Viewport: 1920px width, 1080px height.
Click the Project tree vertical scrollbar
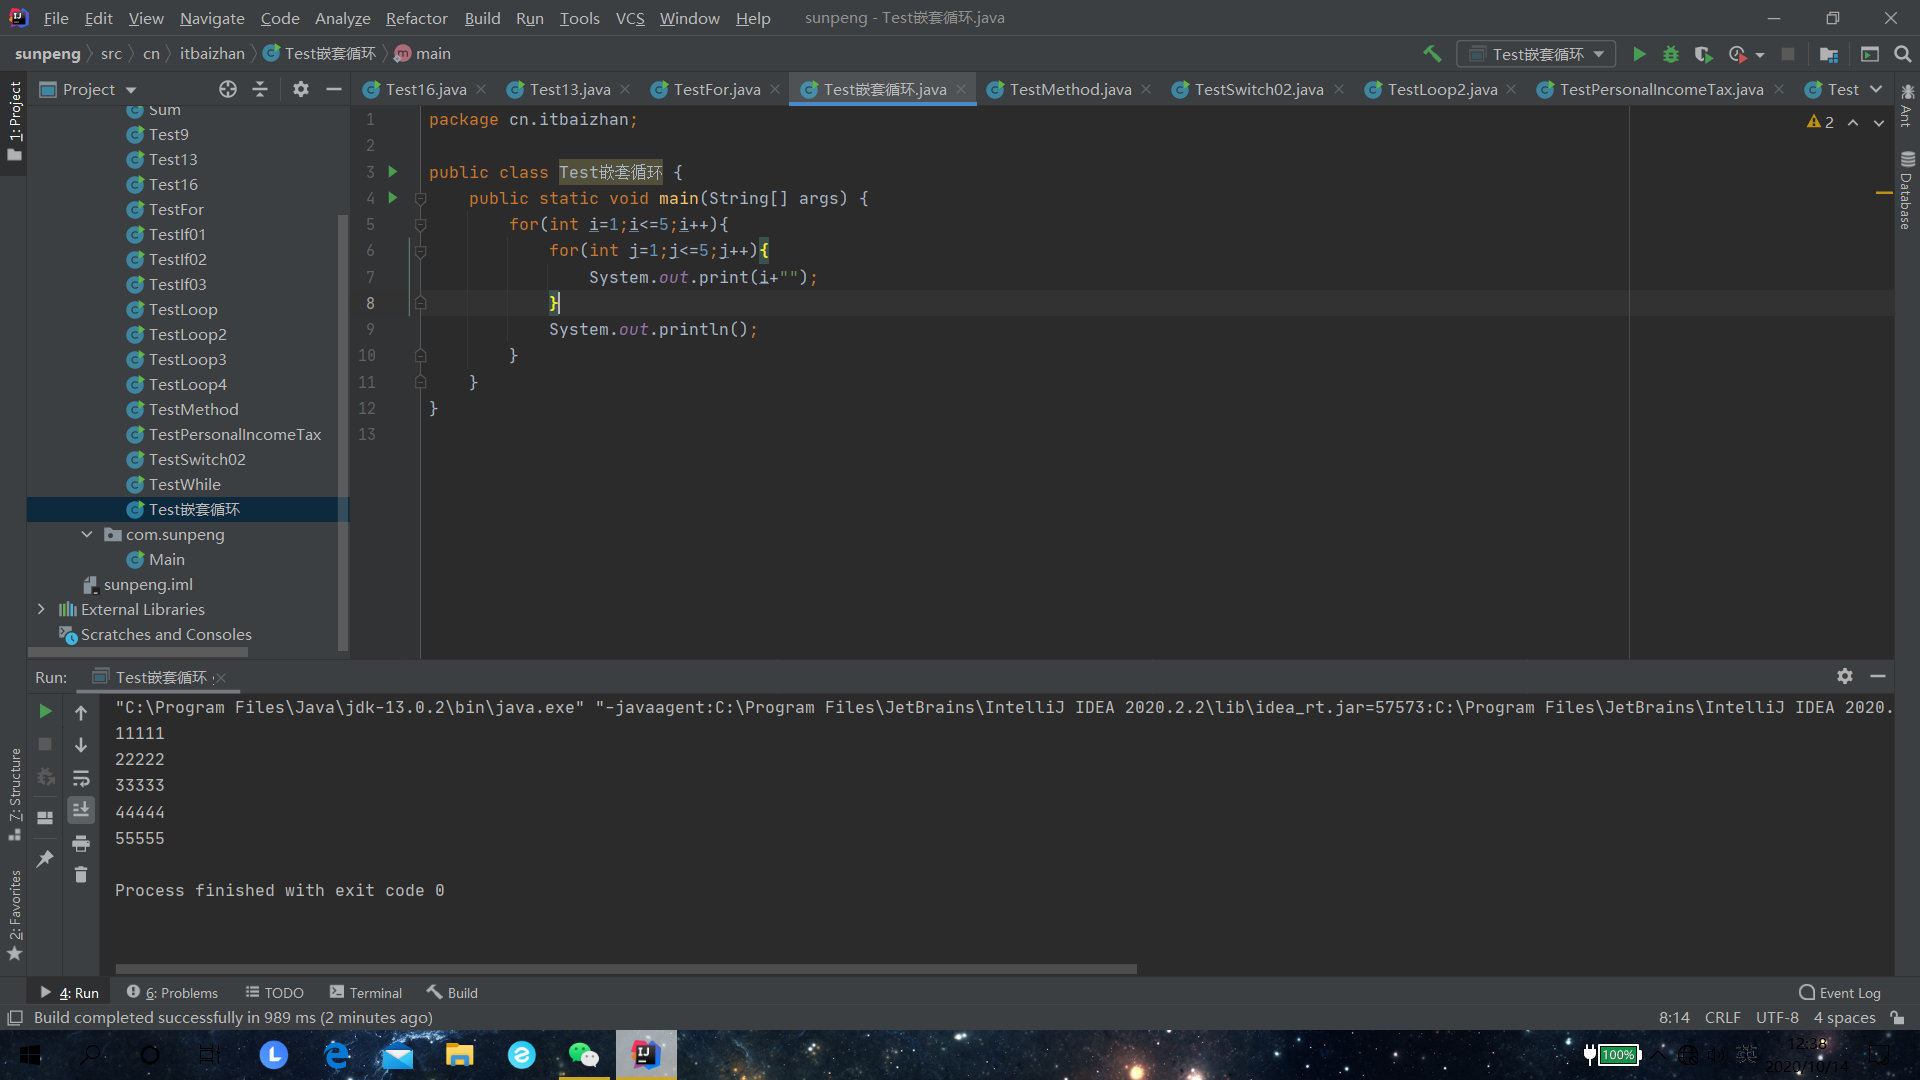343,432
